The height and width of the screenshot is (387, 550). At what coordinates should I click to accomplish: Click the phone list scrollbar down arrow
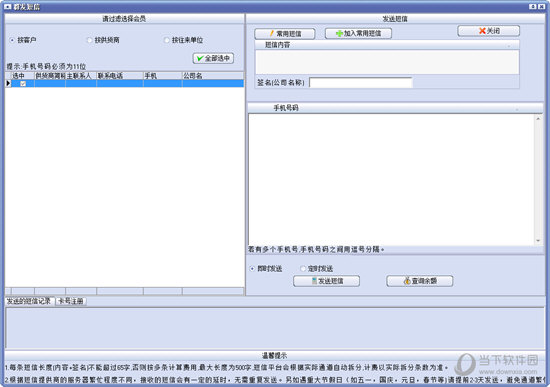pos(538,241)
